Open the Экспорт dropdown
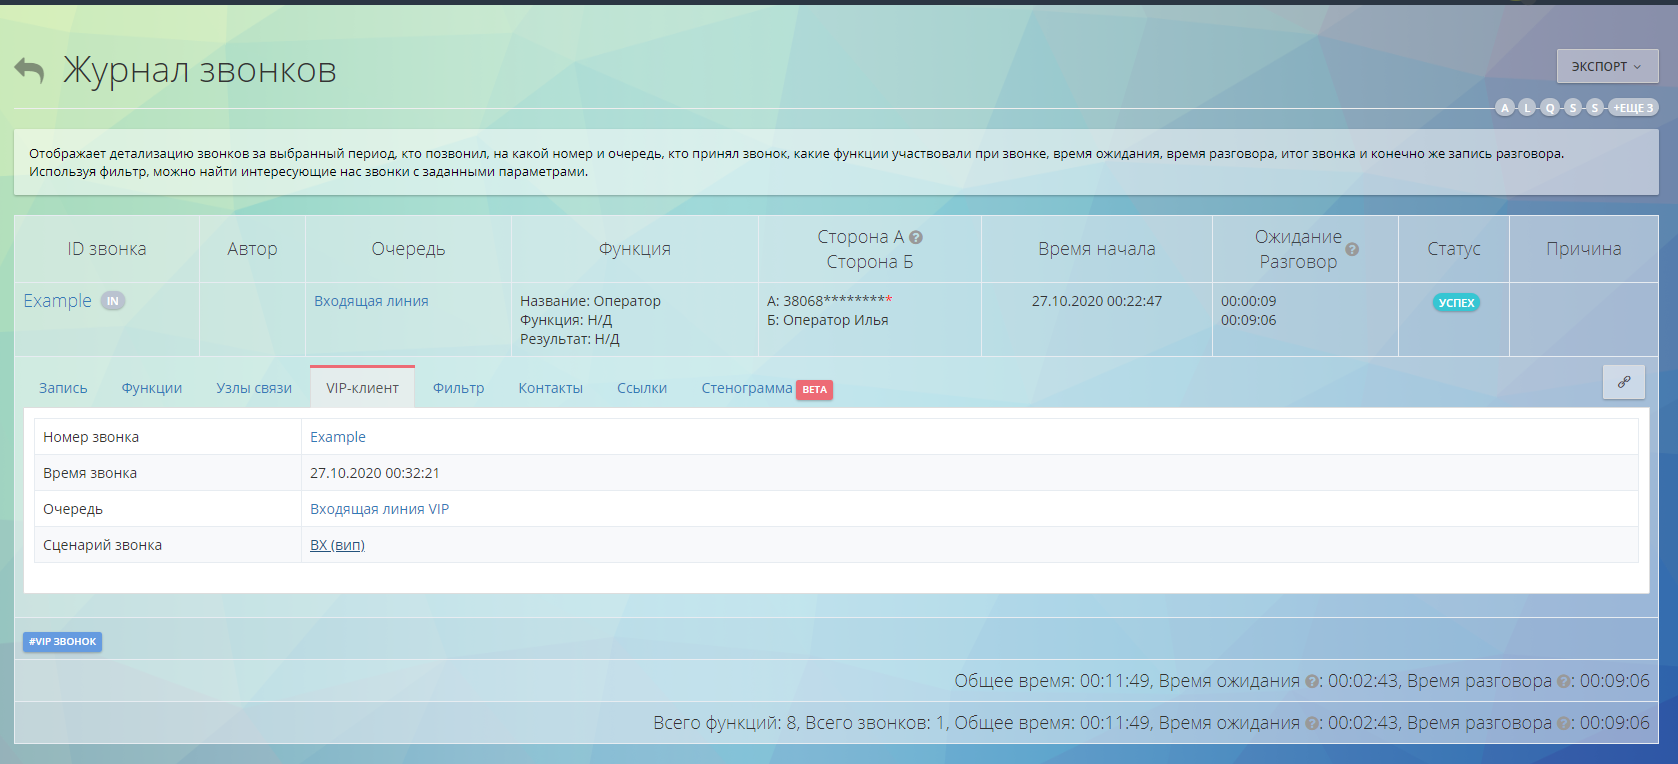Viewport: 1678px width, 764px height. pyautogui.click(x=1606, y=67)
